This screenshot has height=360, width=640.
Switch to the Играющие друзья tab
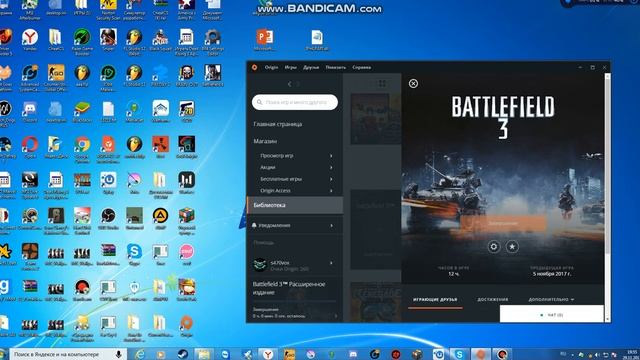click(435, 300)
